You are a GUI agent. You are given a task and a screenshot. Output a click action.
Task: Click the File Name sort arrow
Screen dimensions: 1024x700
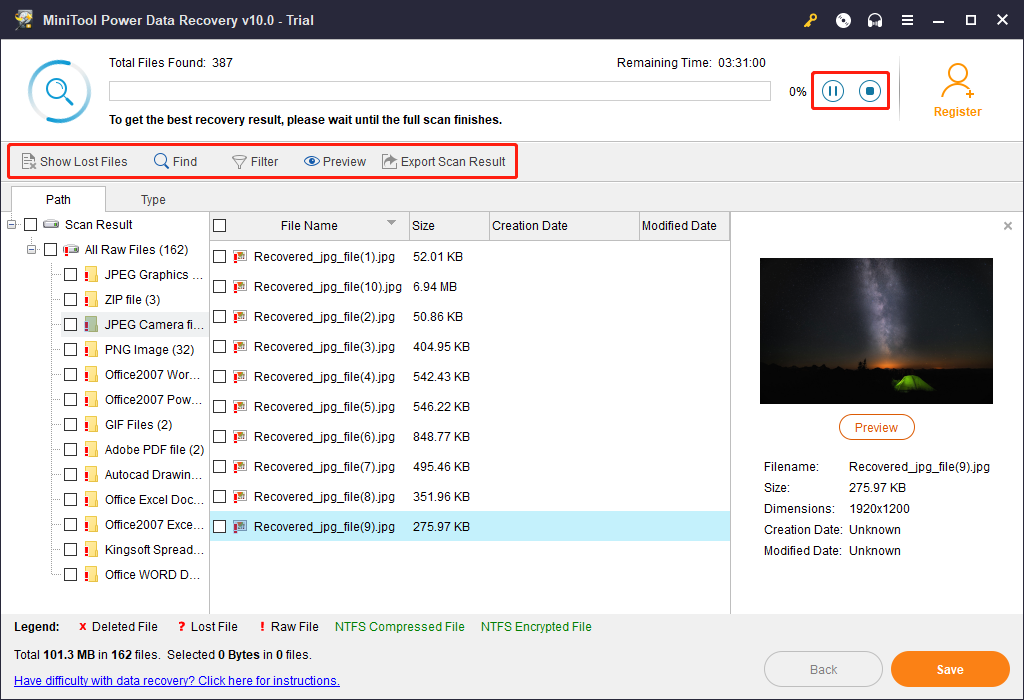pyautogui.click(x=391, y=223)
